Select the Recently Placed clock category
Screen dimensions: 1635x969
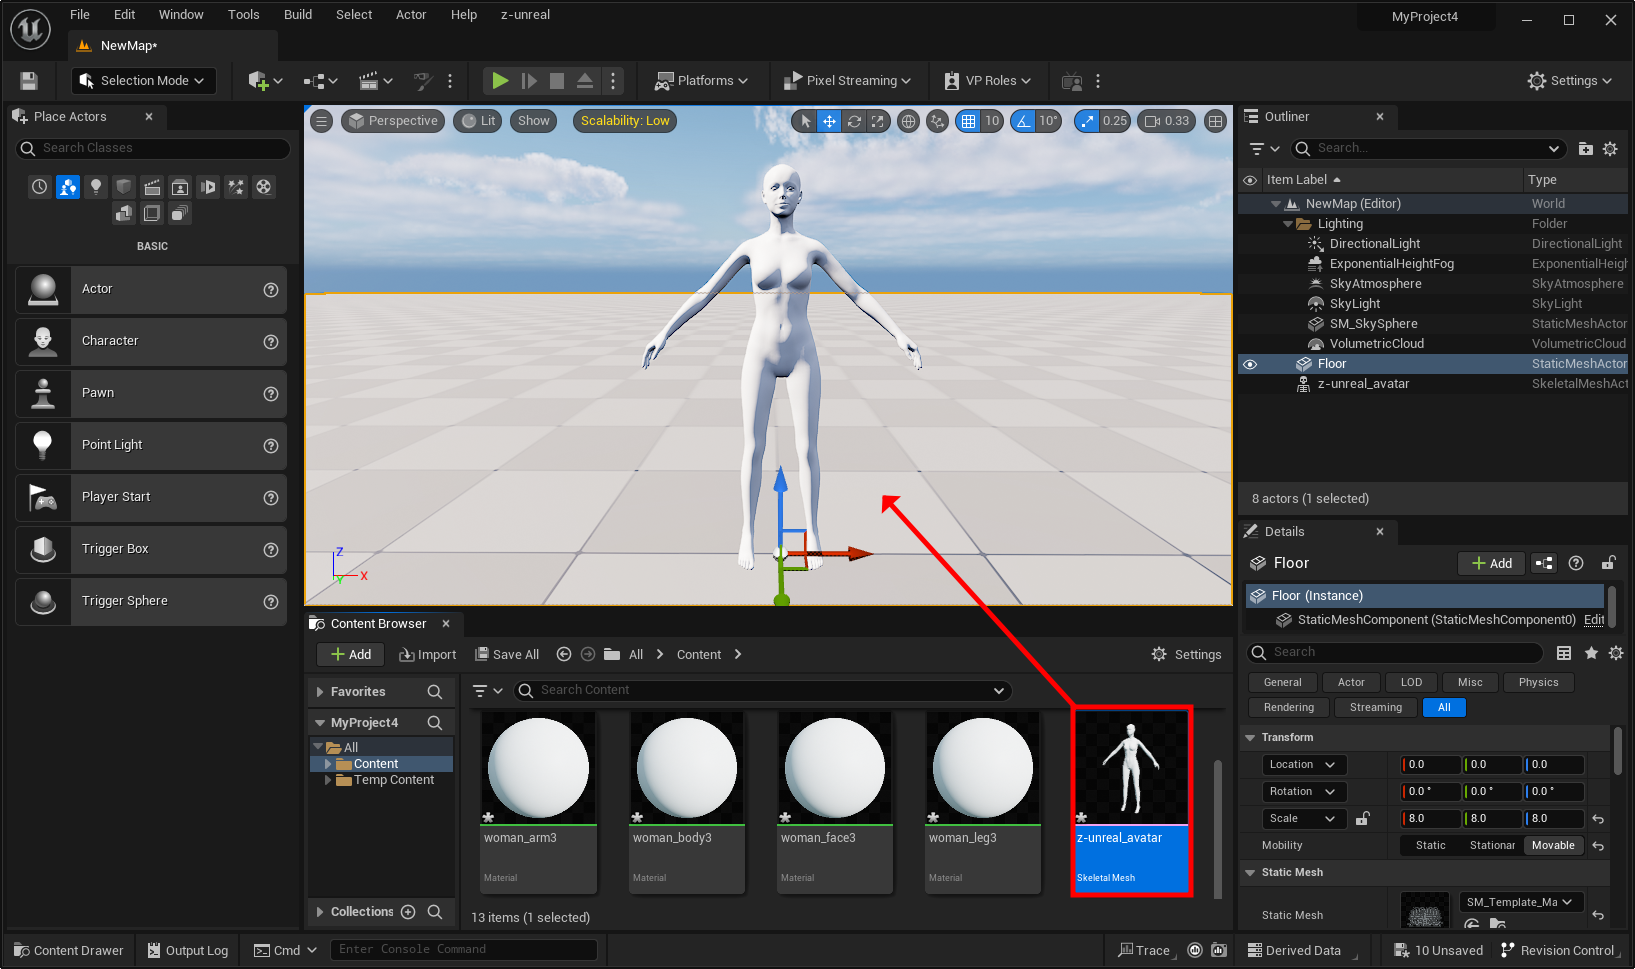[x=39, y=187]
